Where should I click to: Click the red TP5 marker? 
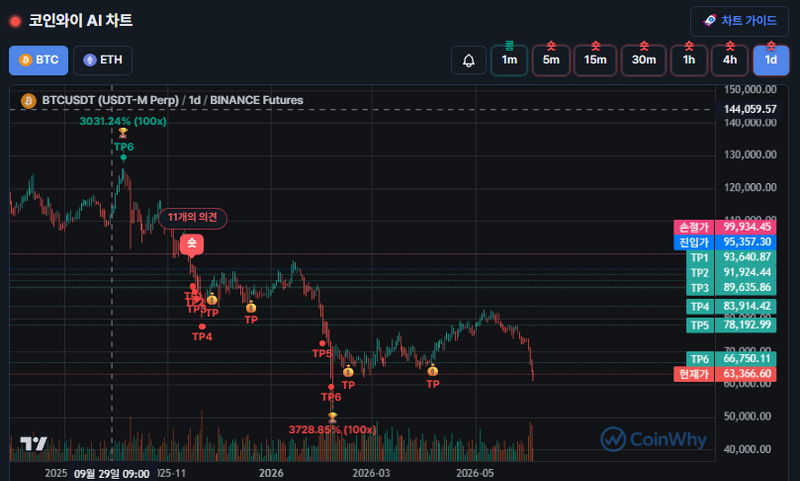click(321, 353)
